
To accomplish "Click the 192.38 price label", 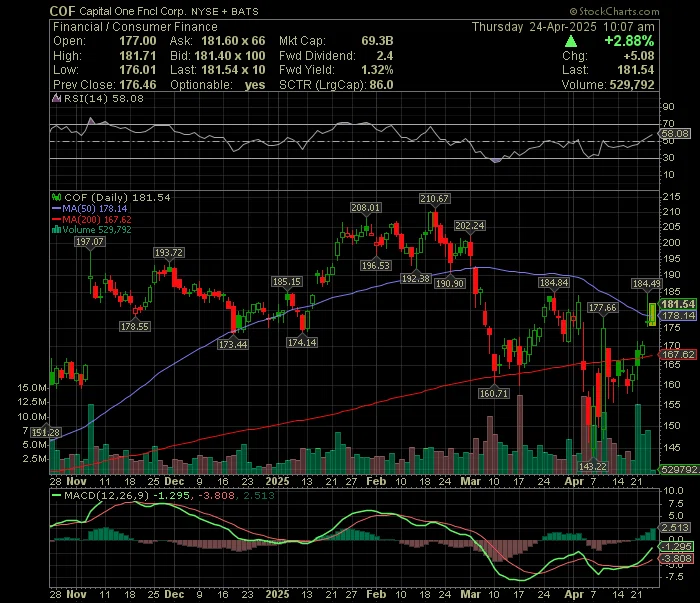I will coord(415,279).
